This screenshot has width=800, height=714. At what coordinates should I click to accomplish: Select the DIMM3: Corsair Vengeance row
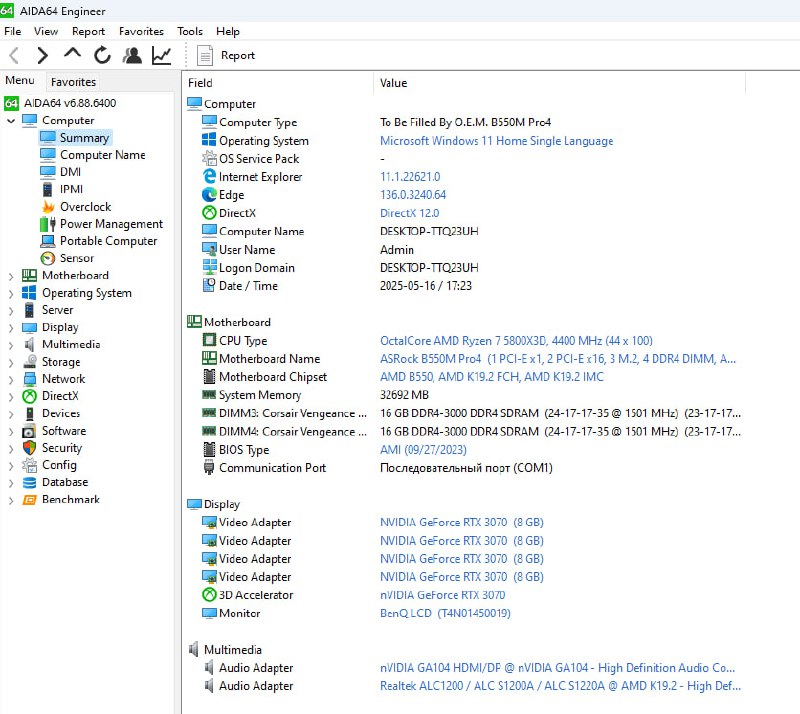click(464, 413)
